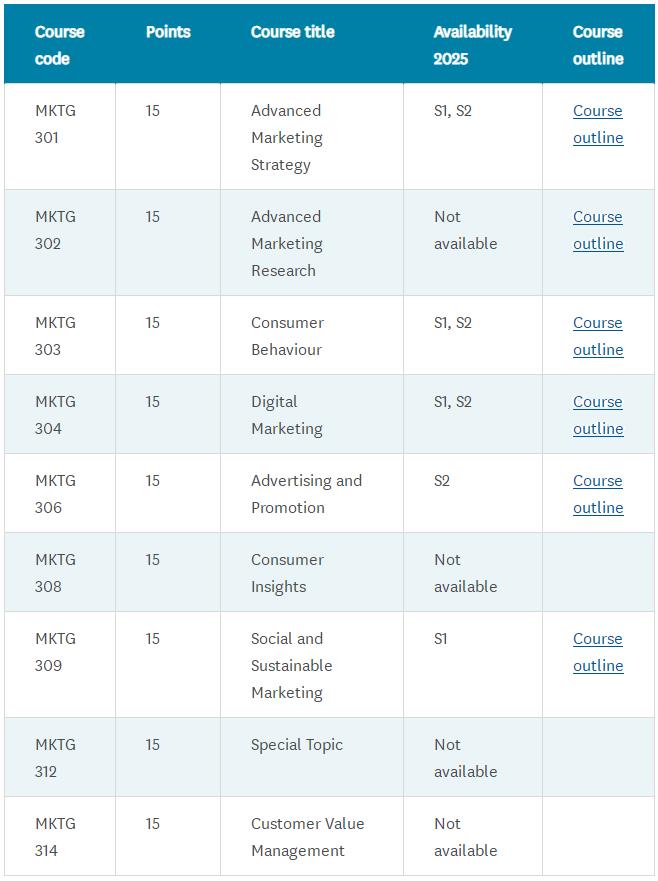Image resolution: width=658 pixels, height=881 pixels.
Task: Select the MKTG 312 course code cell
Action: (x=55, y=758)
